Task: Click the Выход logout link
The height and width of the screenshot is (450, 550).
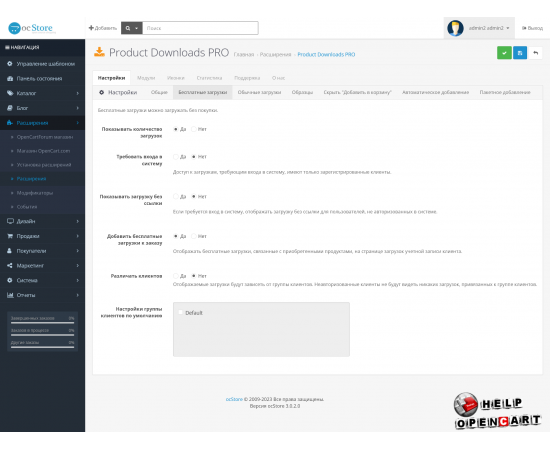Action: [x=532, y=28]
